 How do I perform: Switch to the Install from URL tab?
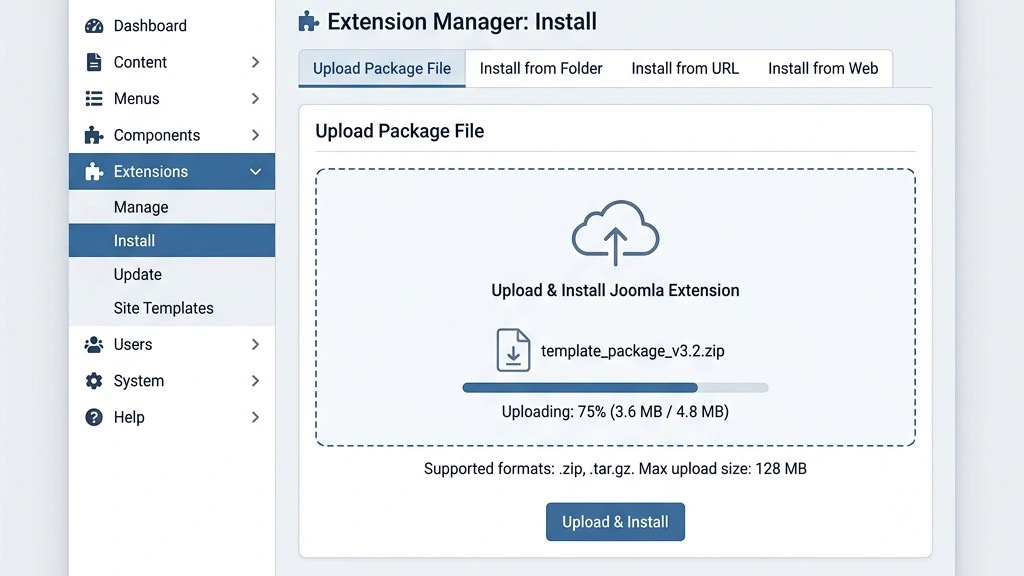click(x=684, y=68)
